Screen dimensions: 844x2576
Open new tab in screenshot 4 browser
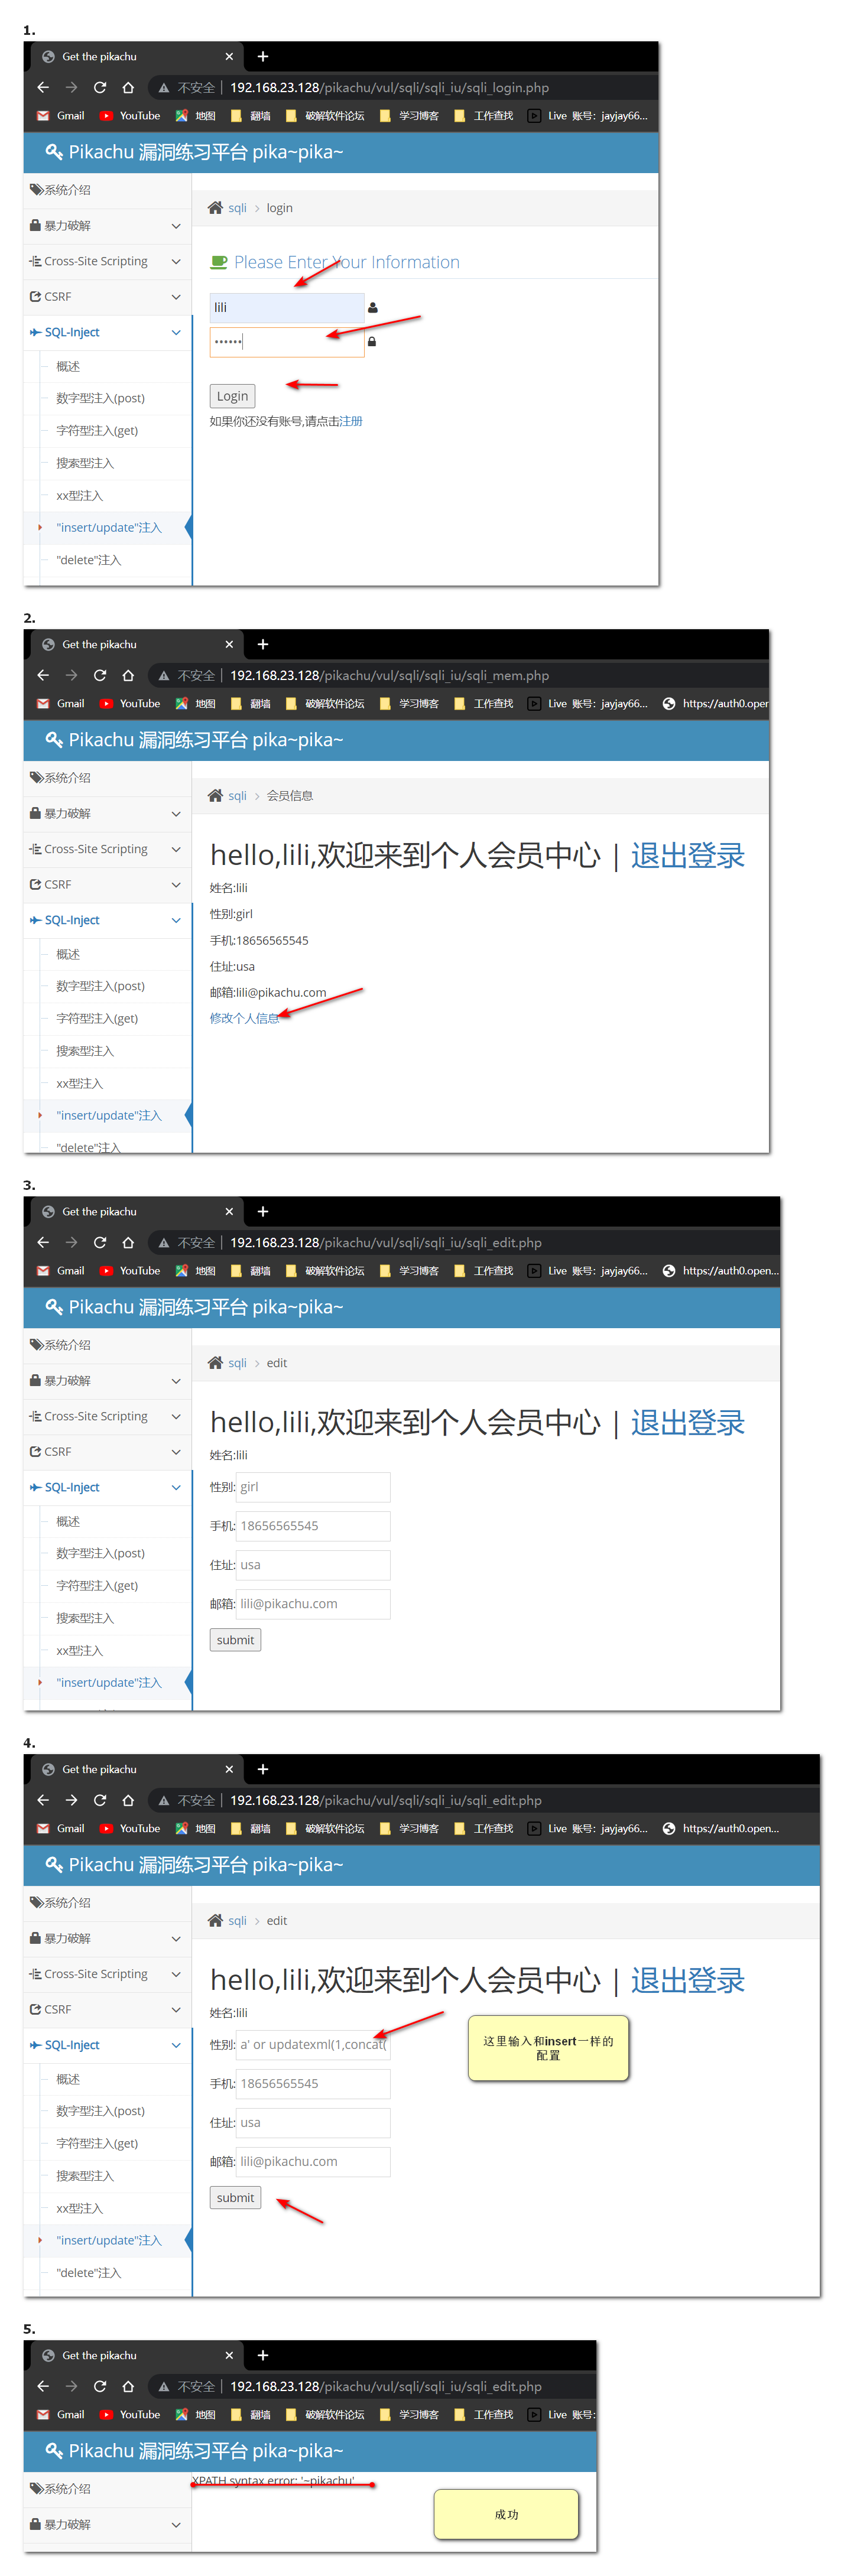click(263, 1770)
